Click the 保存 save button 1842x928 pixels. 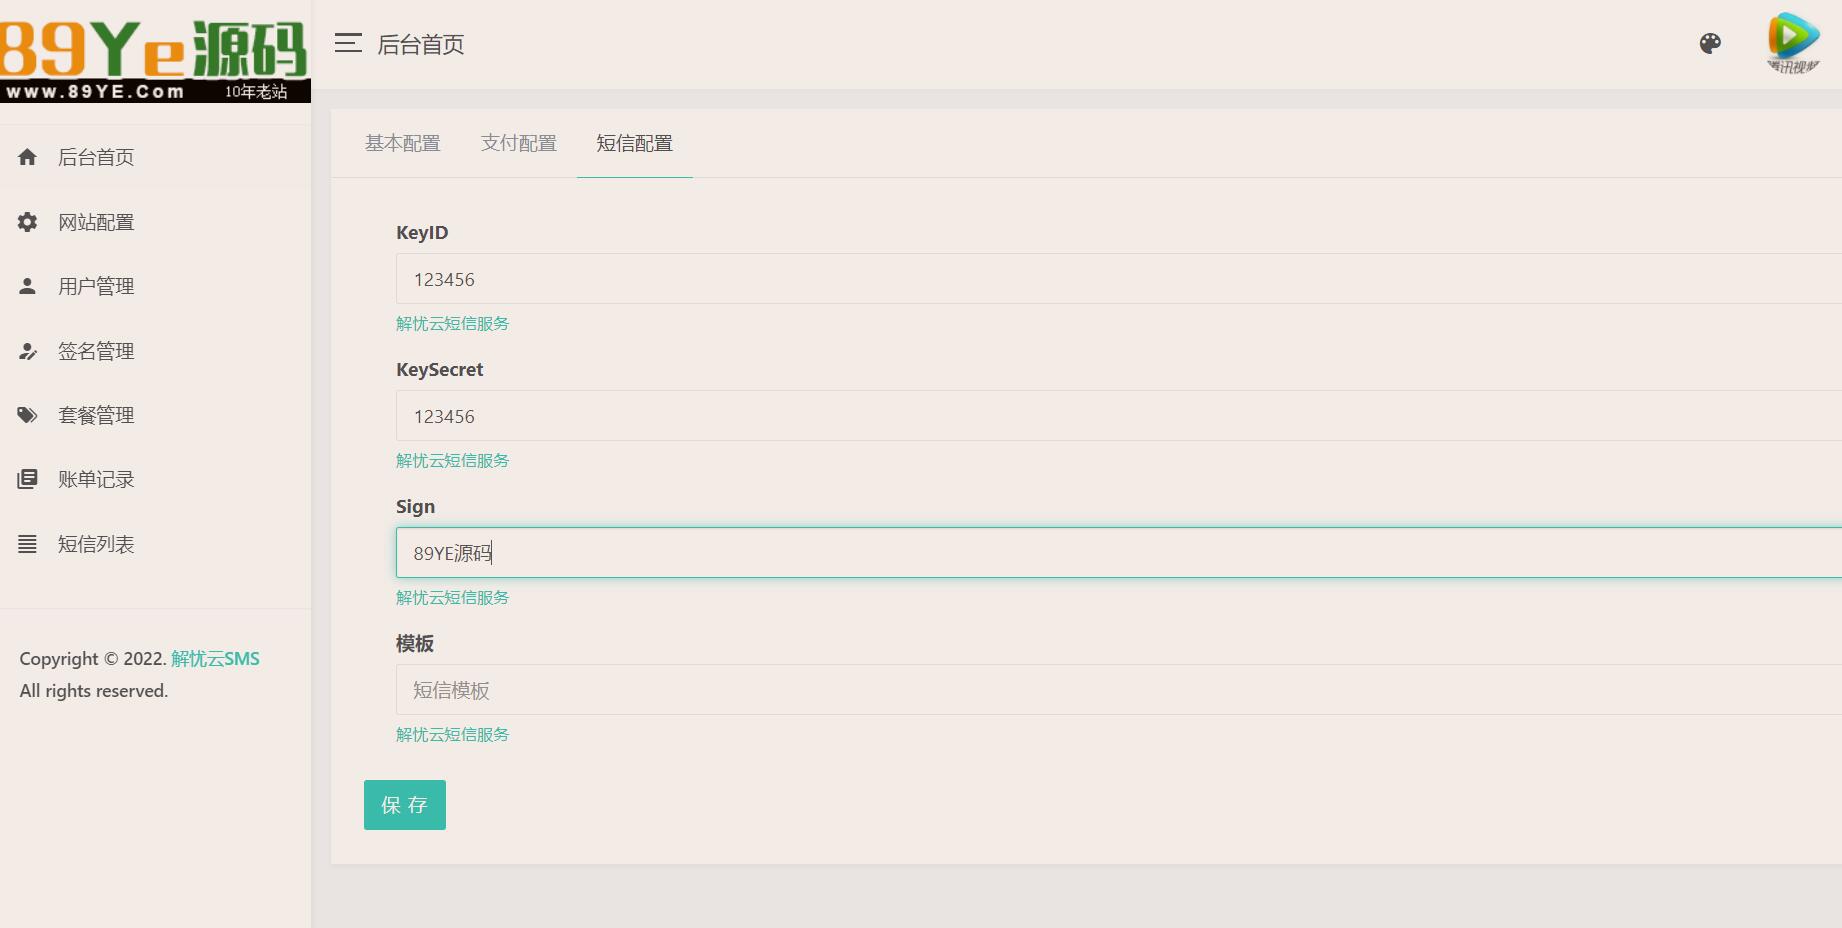point(405,805)
